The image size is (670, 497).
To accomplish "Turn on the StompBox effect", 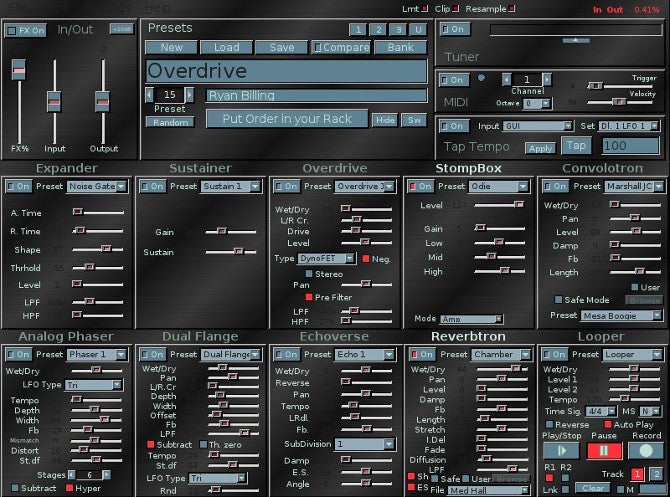I will (419, 186).
